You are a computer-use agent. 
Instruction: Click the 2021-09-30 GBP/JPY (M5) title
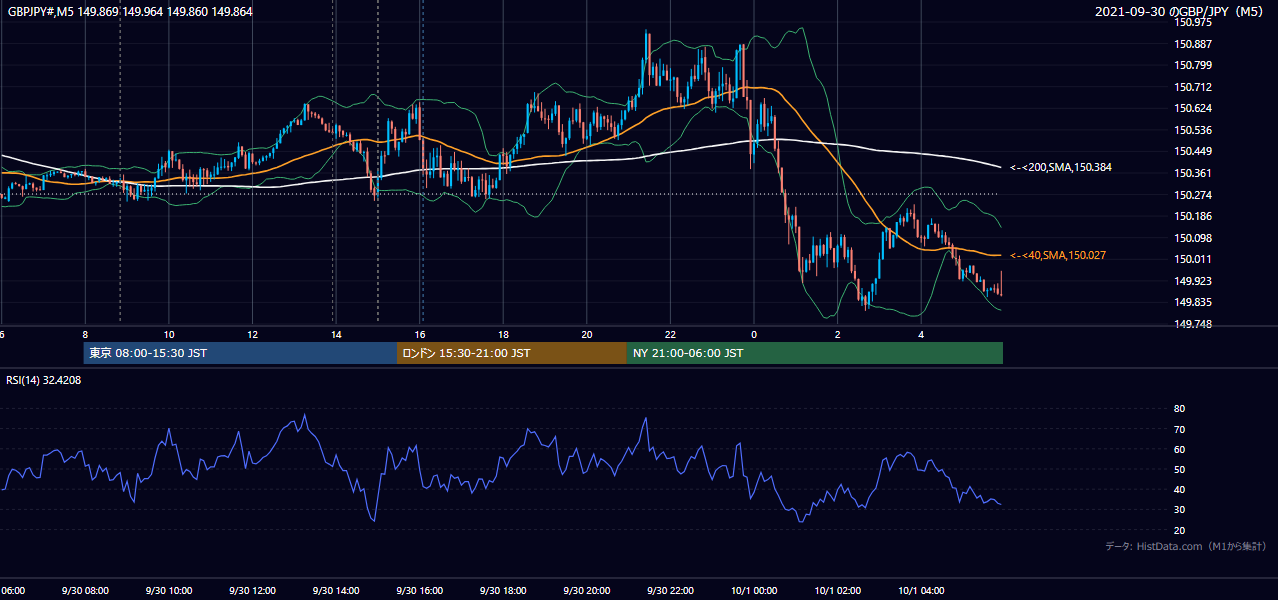1181,12
